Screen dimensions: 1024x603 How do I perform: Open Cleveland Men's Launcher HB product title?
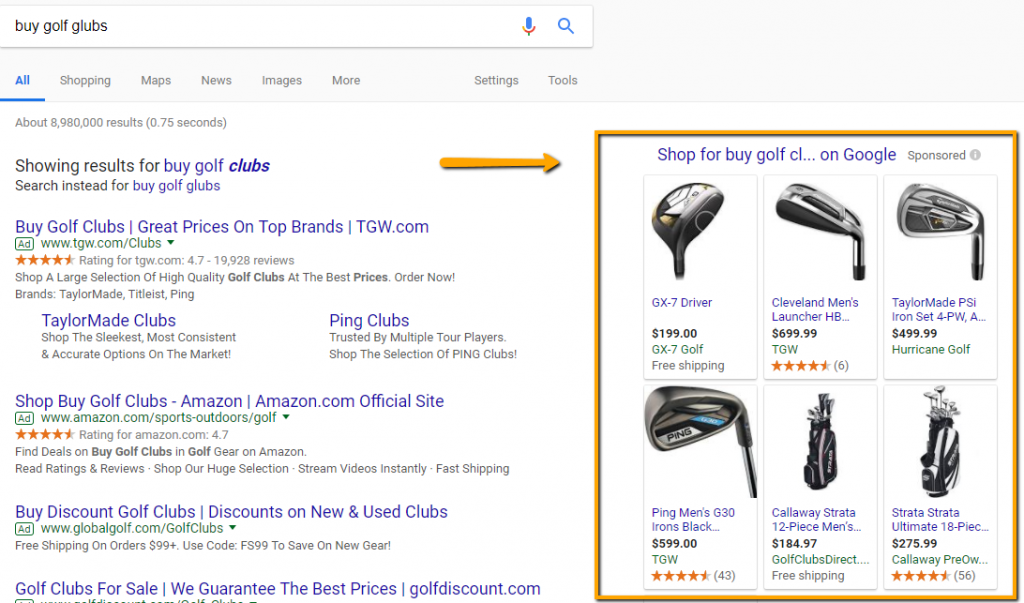[x=815, y=310]
